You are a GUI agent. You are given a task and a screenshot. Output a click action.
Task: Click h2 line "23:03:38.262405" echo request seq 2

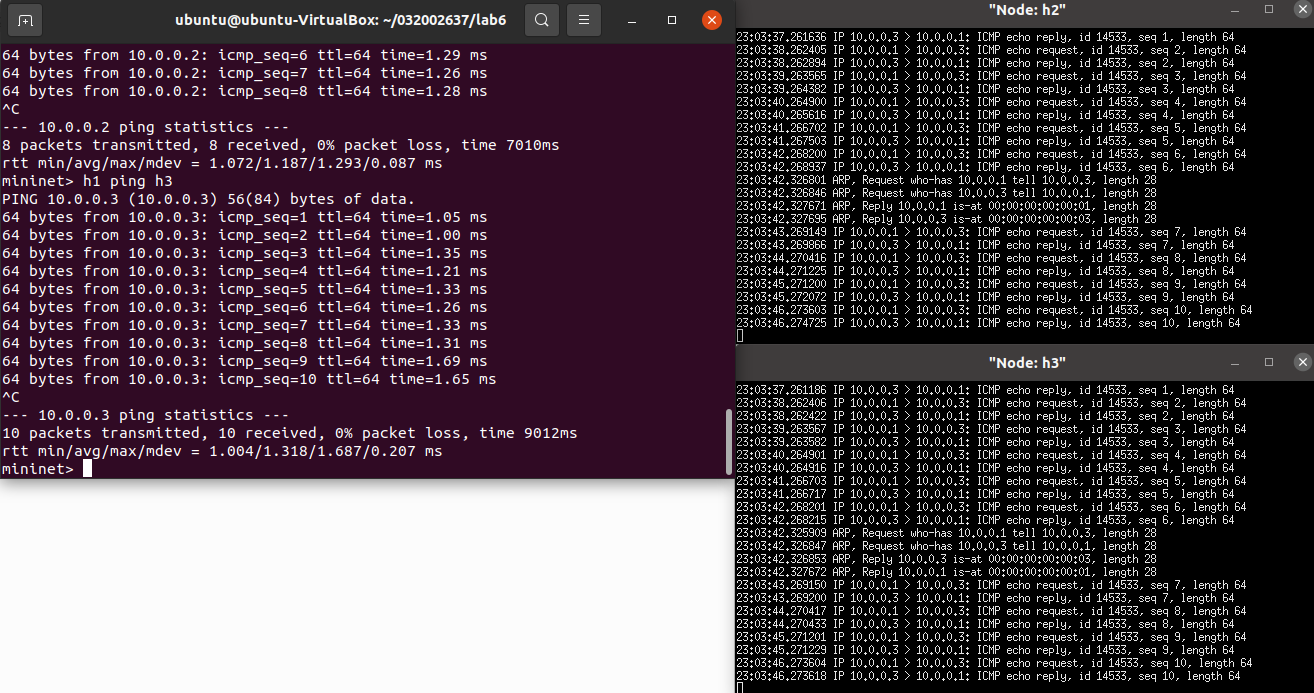click(992, 50)
